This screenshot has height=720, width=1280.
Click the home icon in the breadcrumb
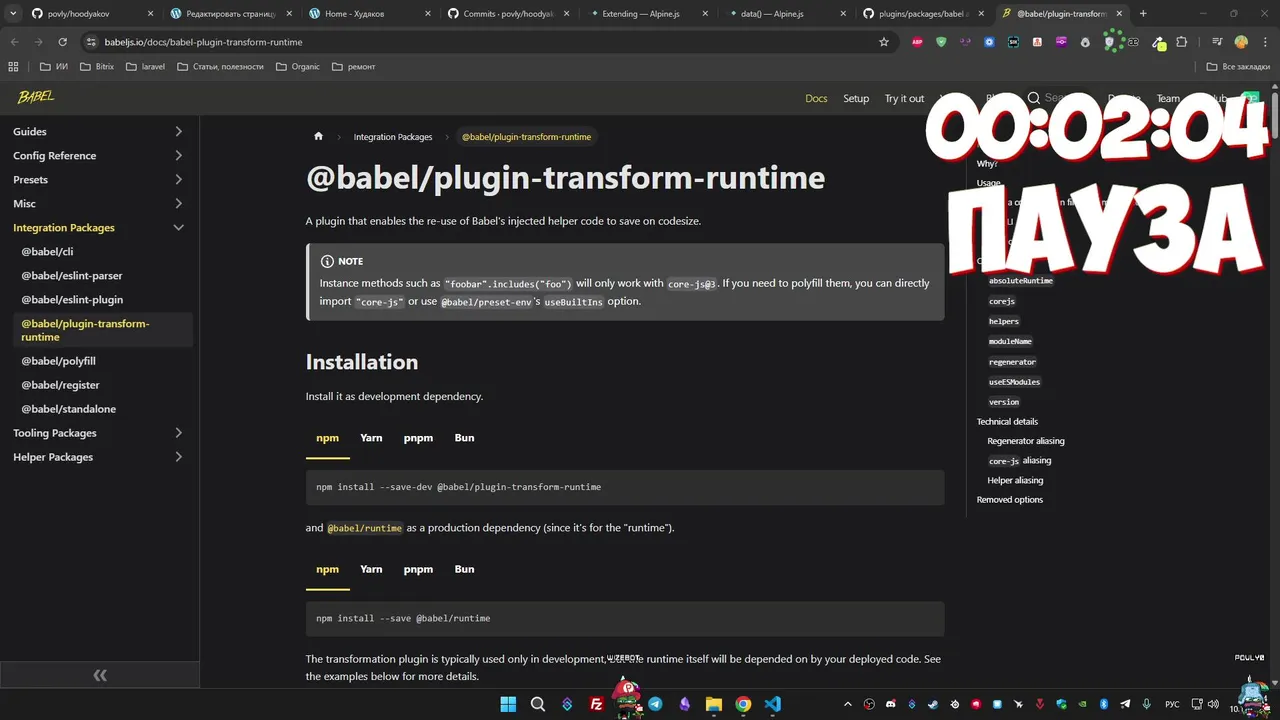[x=318, y=136]
